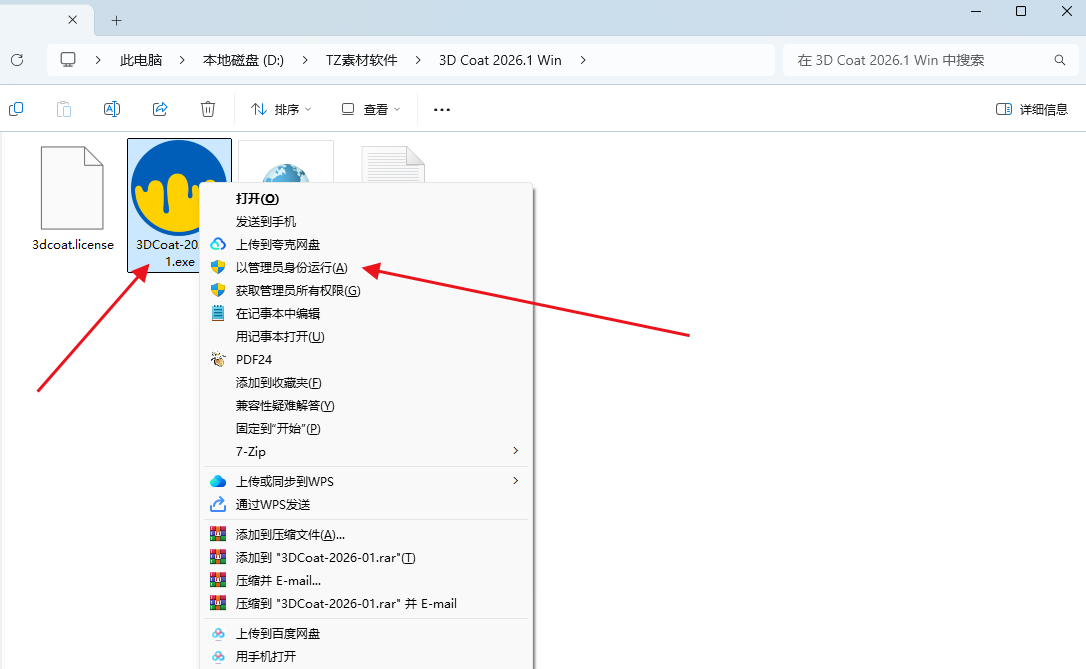This screenshot has width=1086, height=669.
Task: Choose 添加到 "3DCoat-2026-01.rar"(T)
Action: click(x=367, y=558)
